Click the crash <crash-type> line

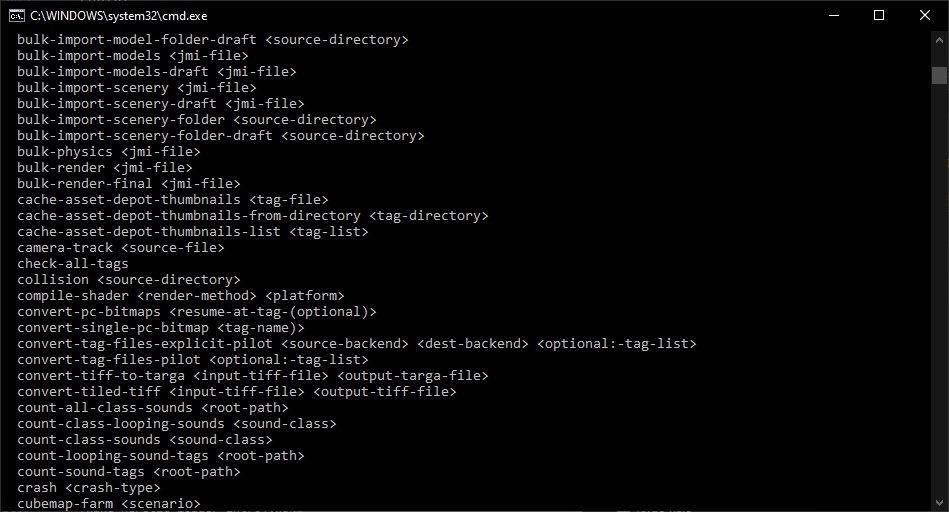88,488
